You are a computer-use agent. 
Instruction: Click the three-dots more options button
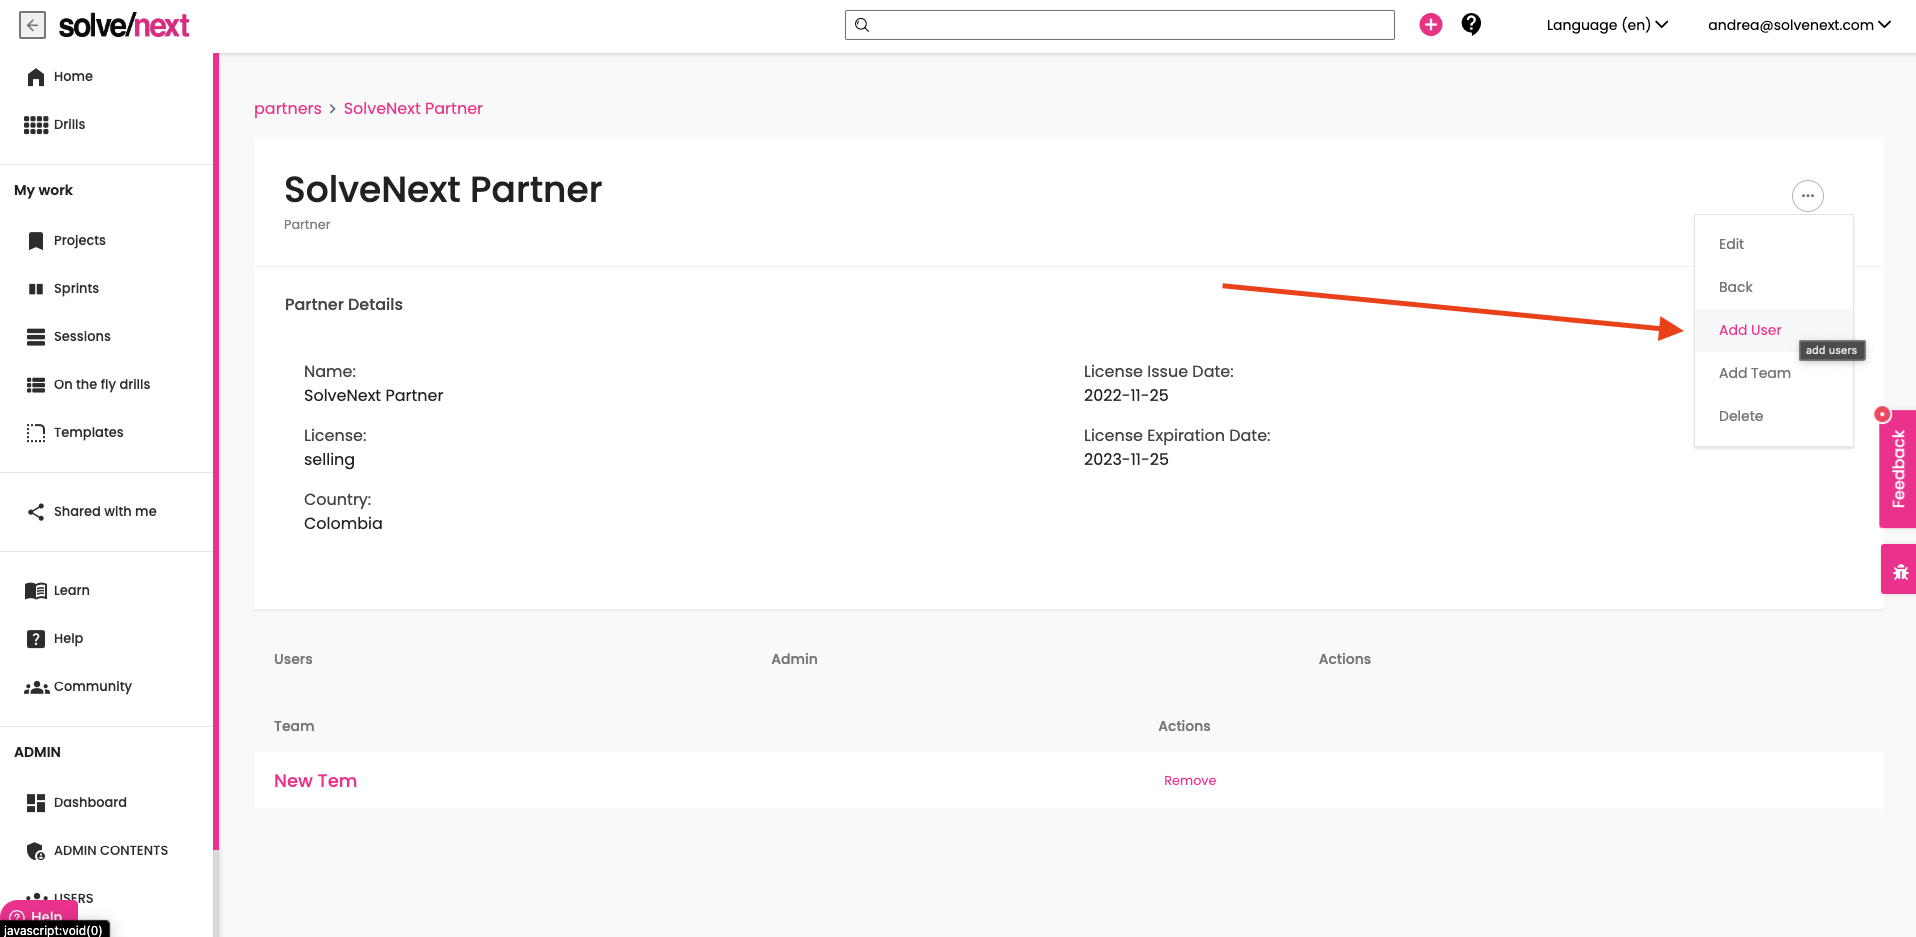(x=1807, y=195)
